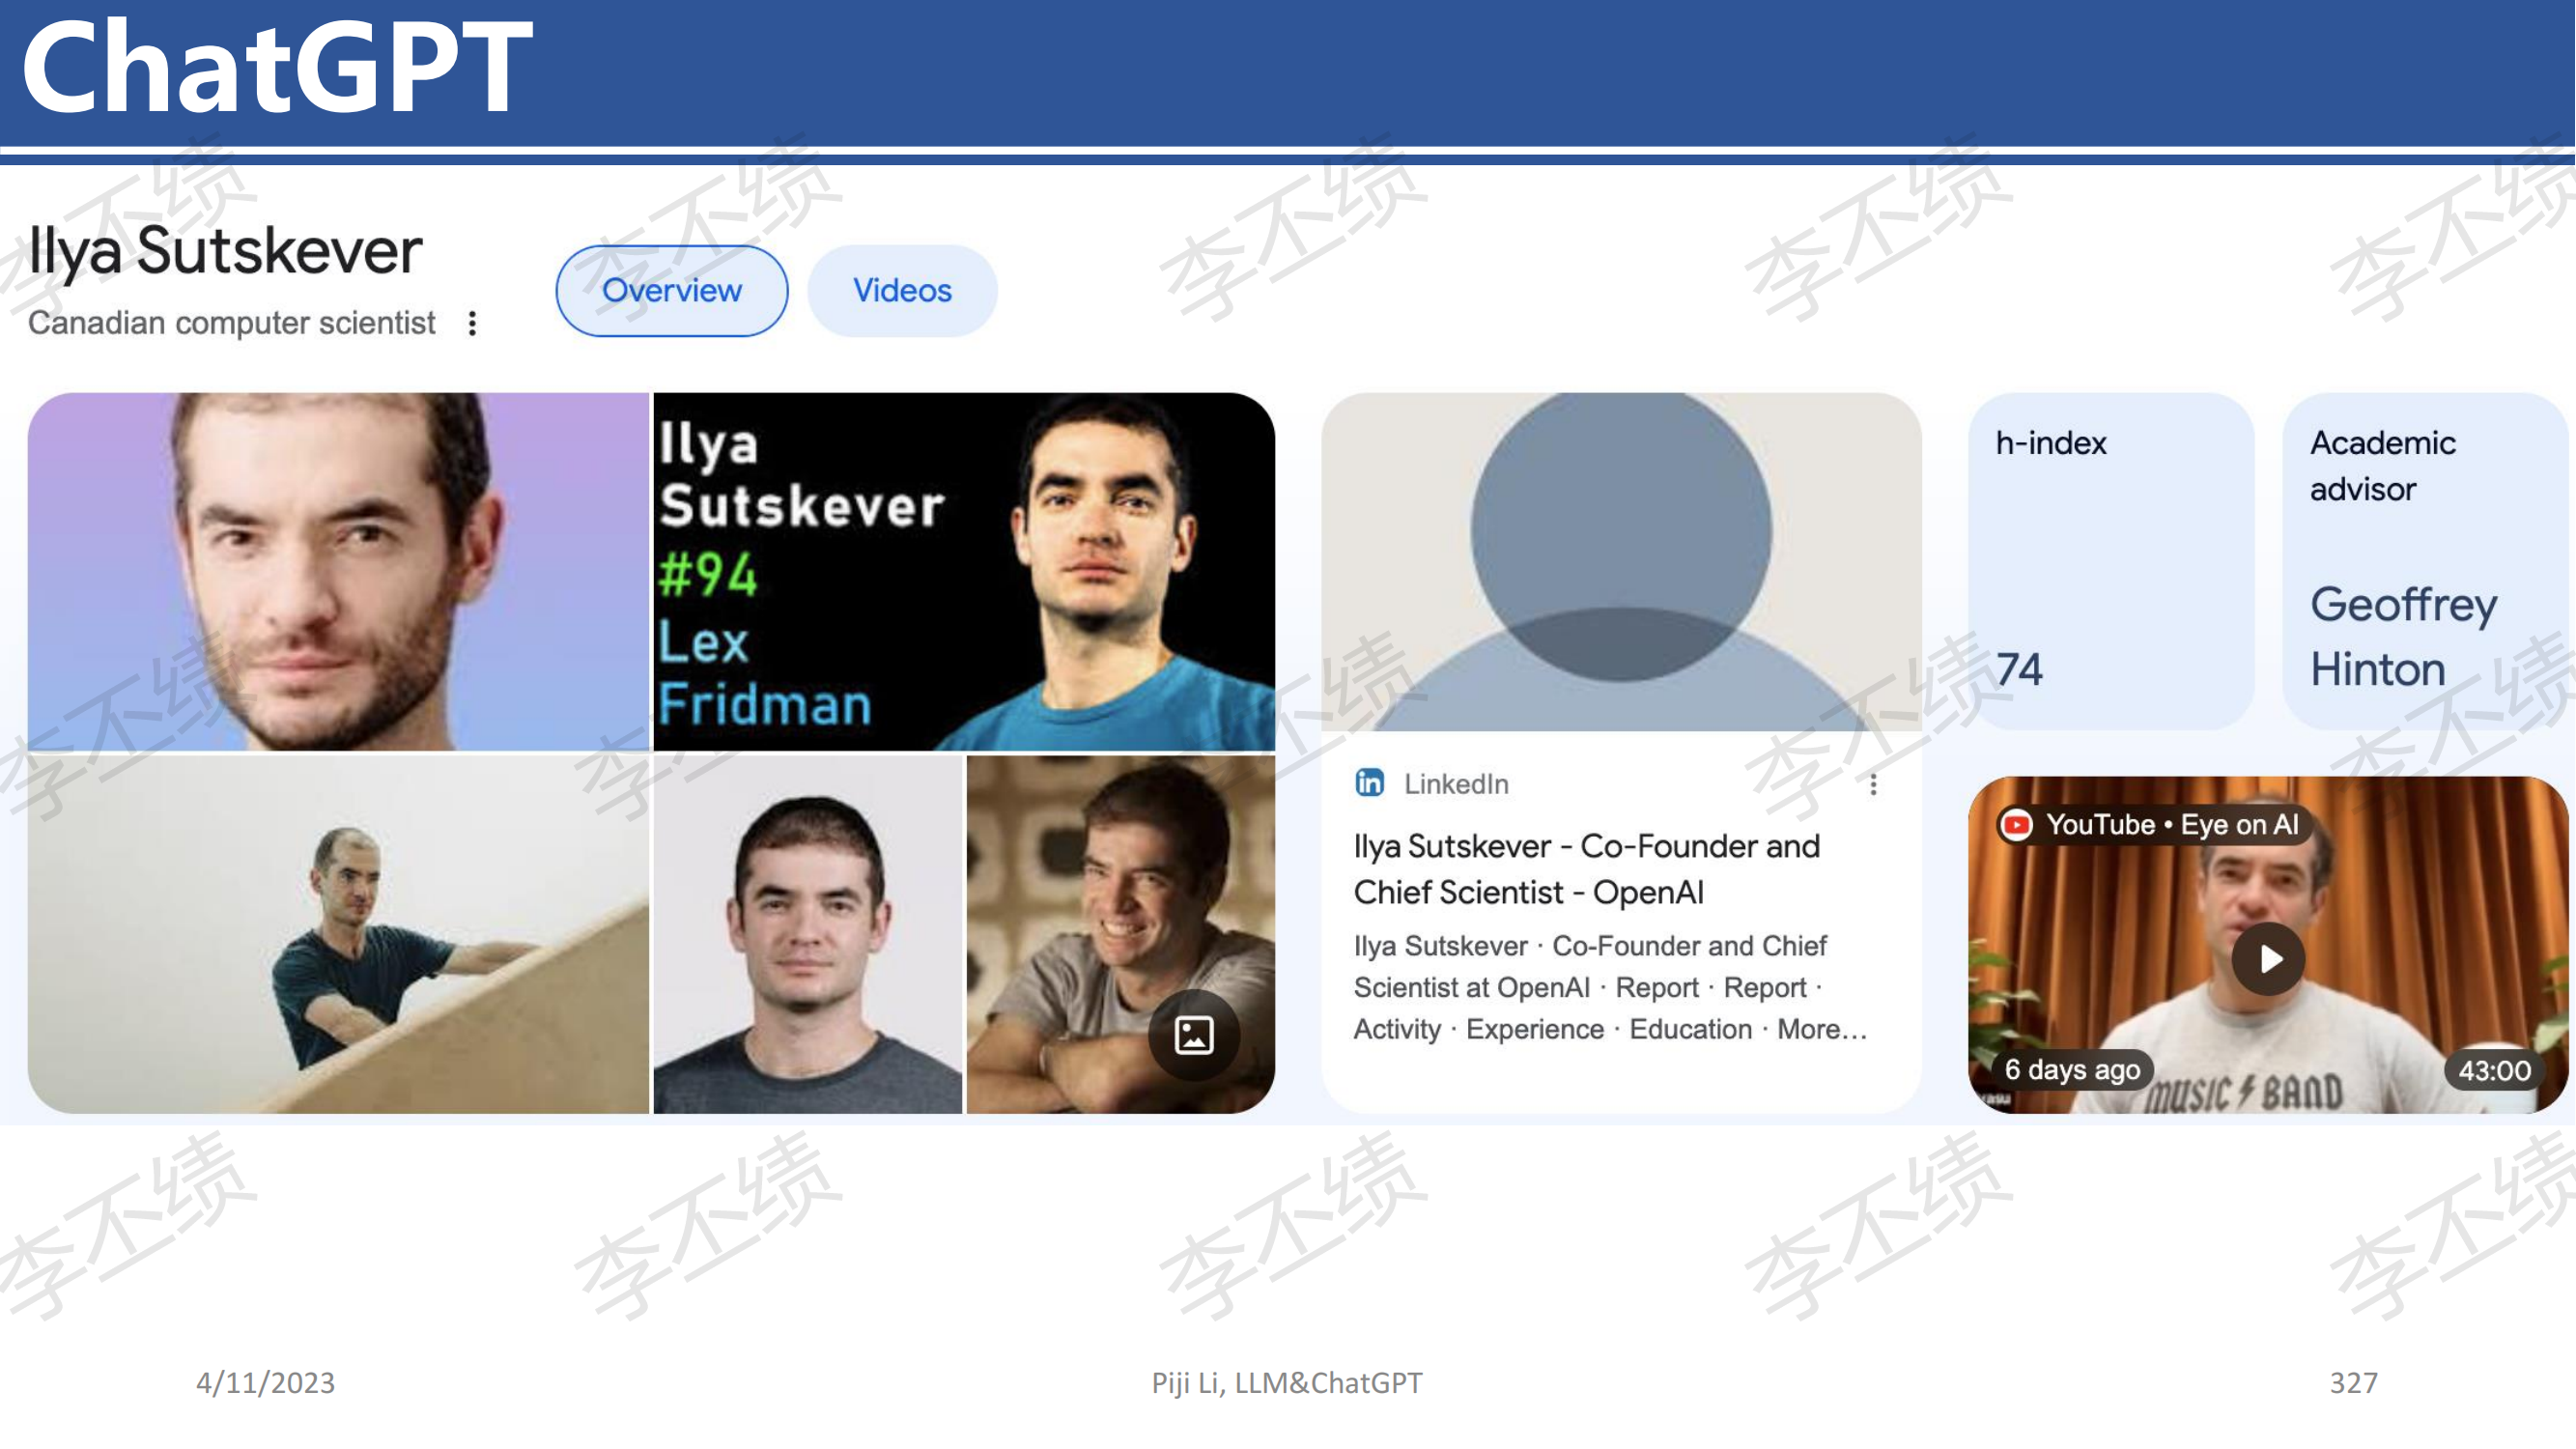Play the Eye on AI YouTube video
Image resolution: width=2576 pixels, height=1449 pixels.
click(x=2269, y=959)
